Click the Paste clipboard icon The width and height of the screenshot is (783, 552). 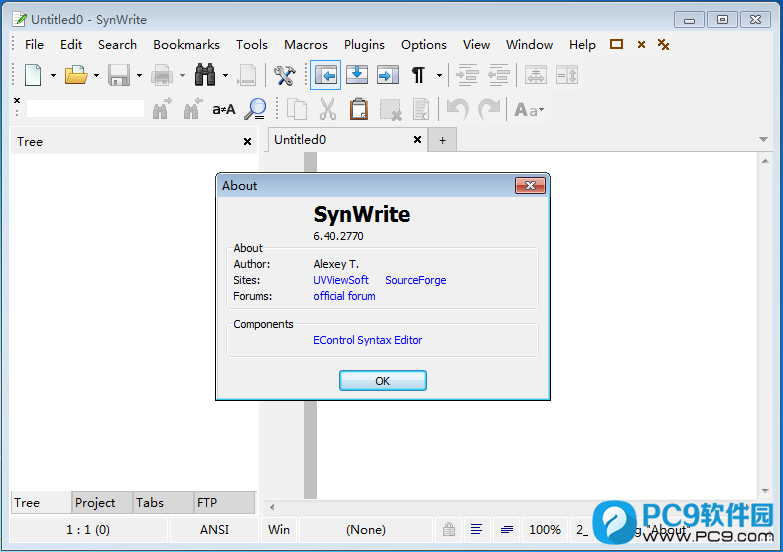tap(359, 109)
